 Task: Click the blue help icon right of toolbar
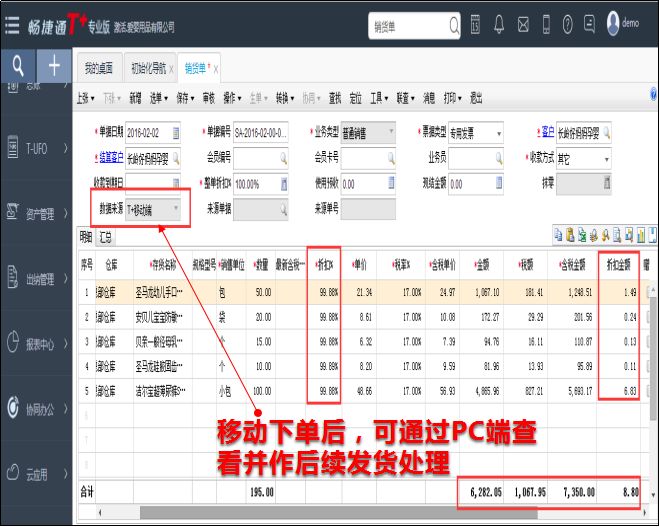[x=654, y=94]
